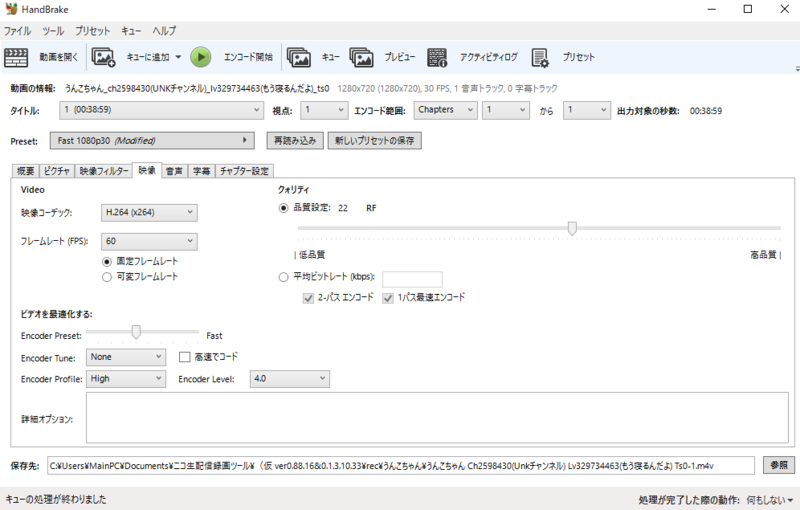Click the プレビュー preview icon
The width and height of the screenshot is (800, 510).
[x=362, y=57]
